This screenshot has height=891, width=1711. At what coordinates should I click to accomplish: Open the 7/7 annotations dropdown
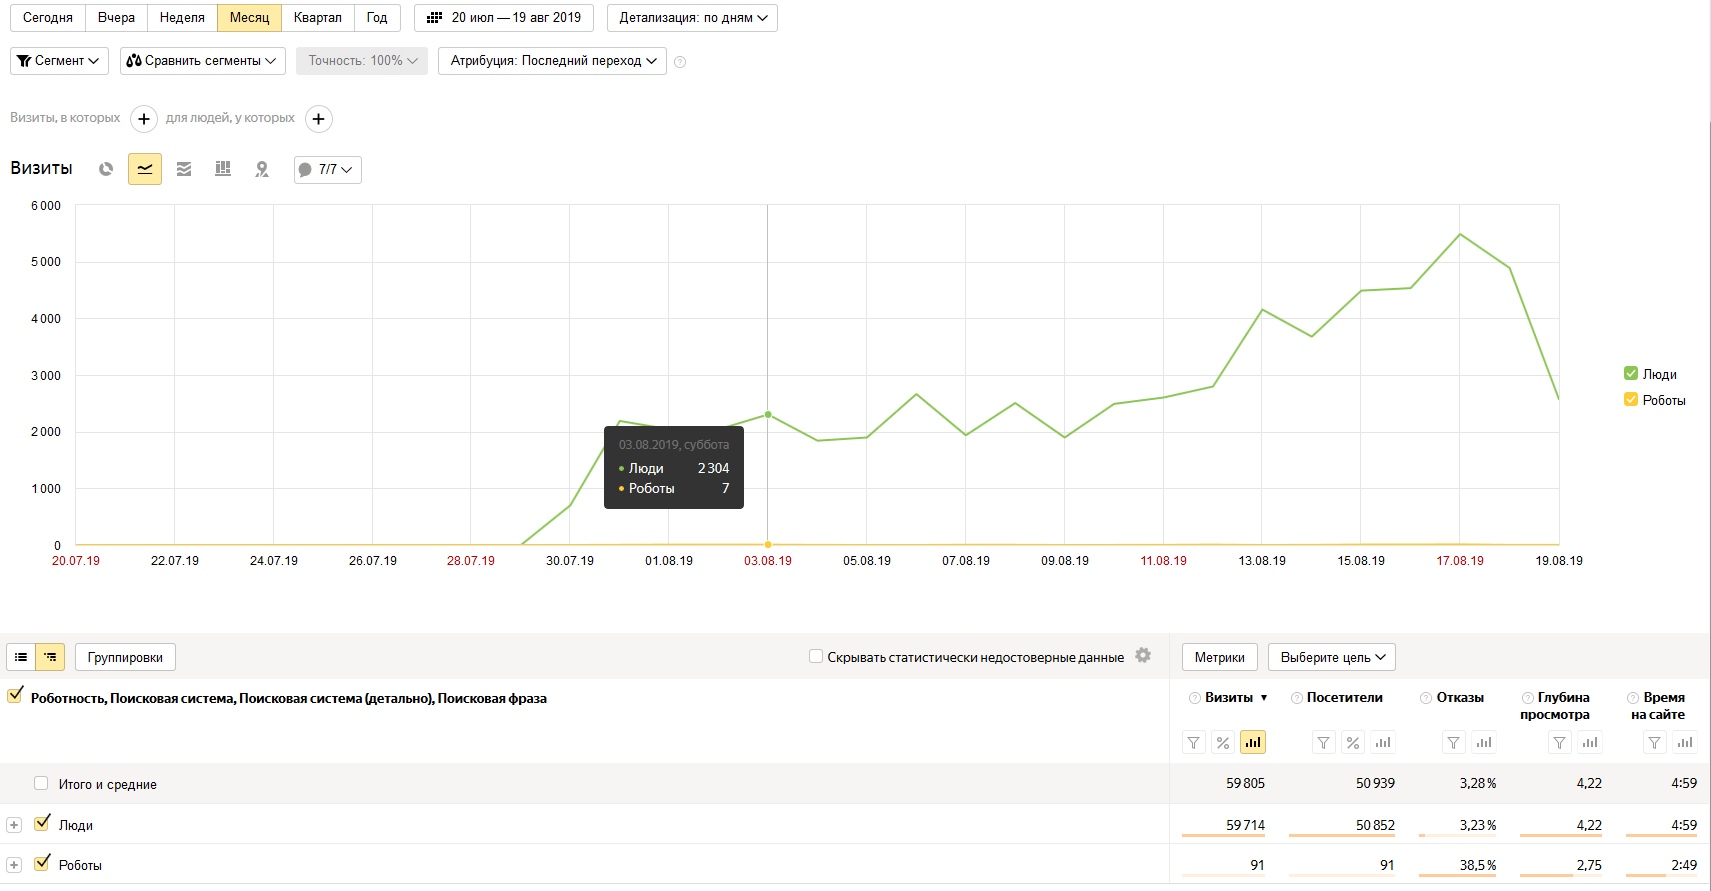(x=328, y=170)
